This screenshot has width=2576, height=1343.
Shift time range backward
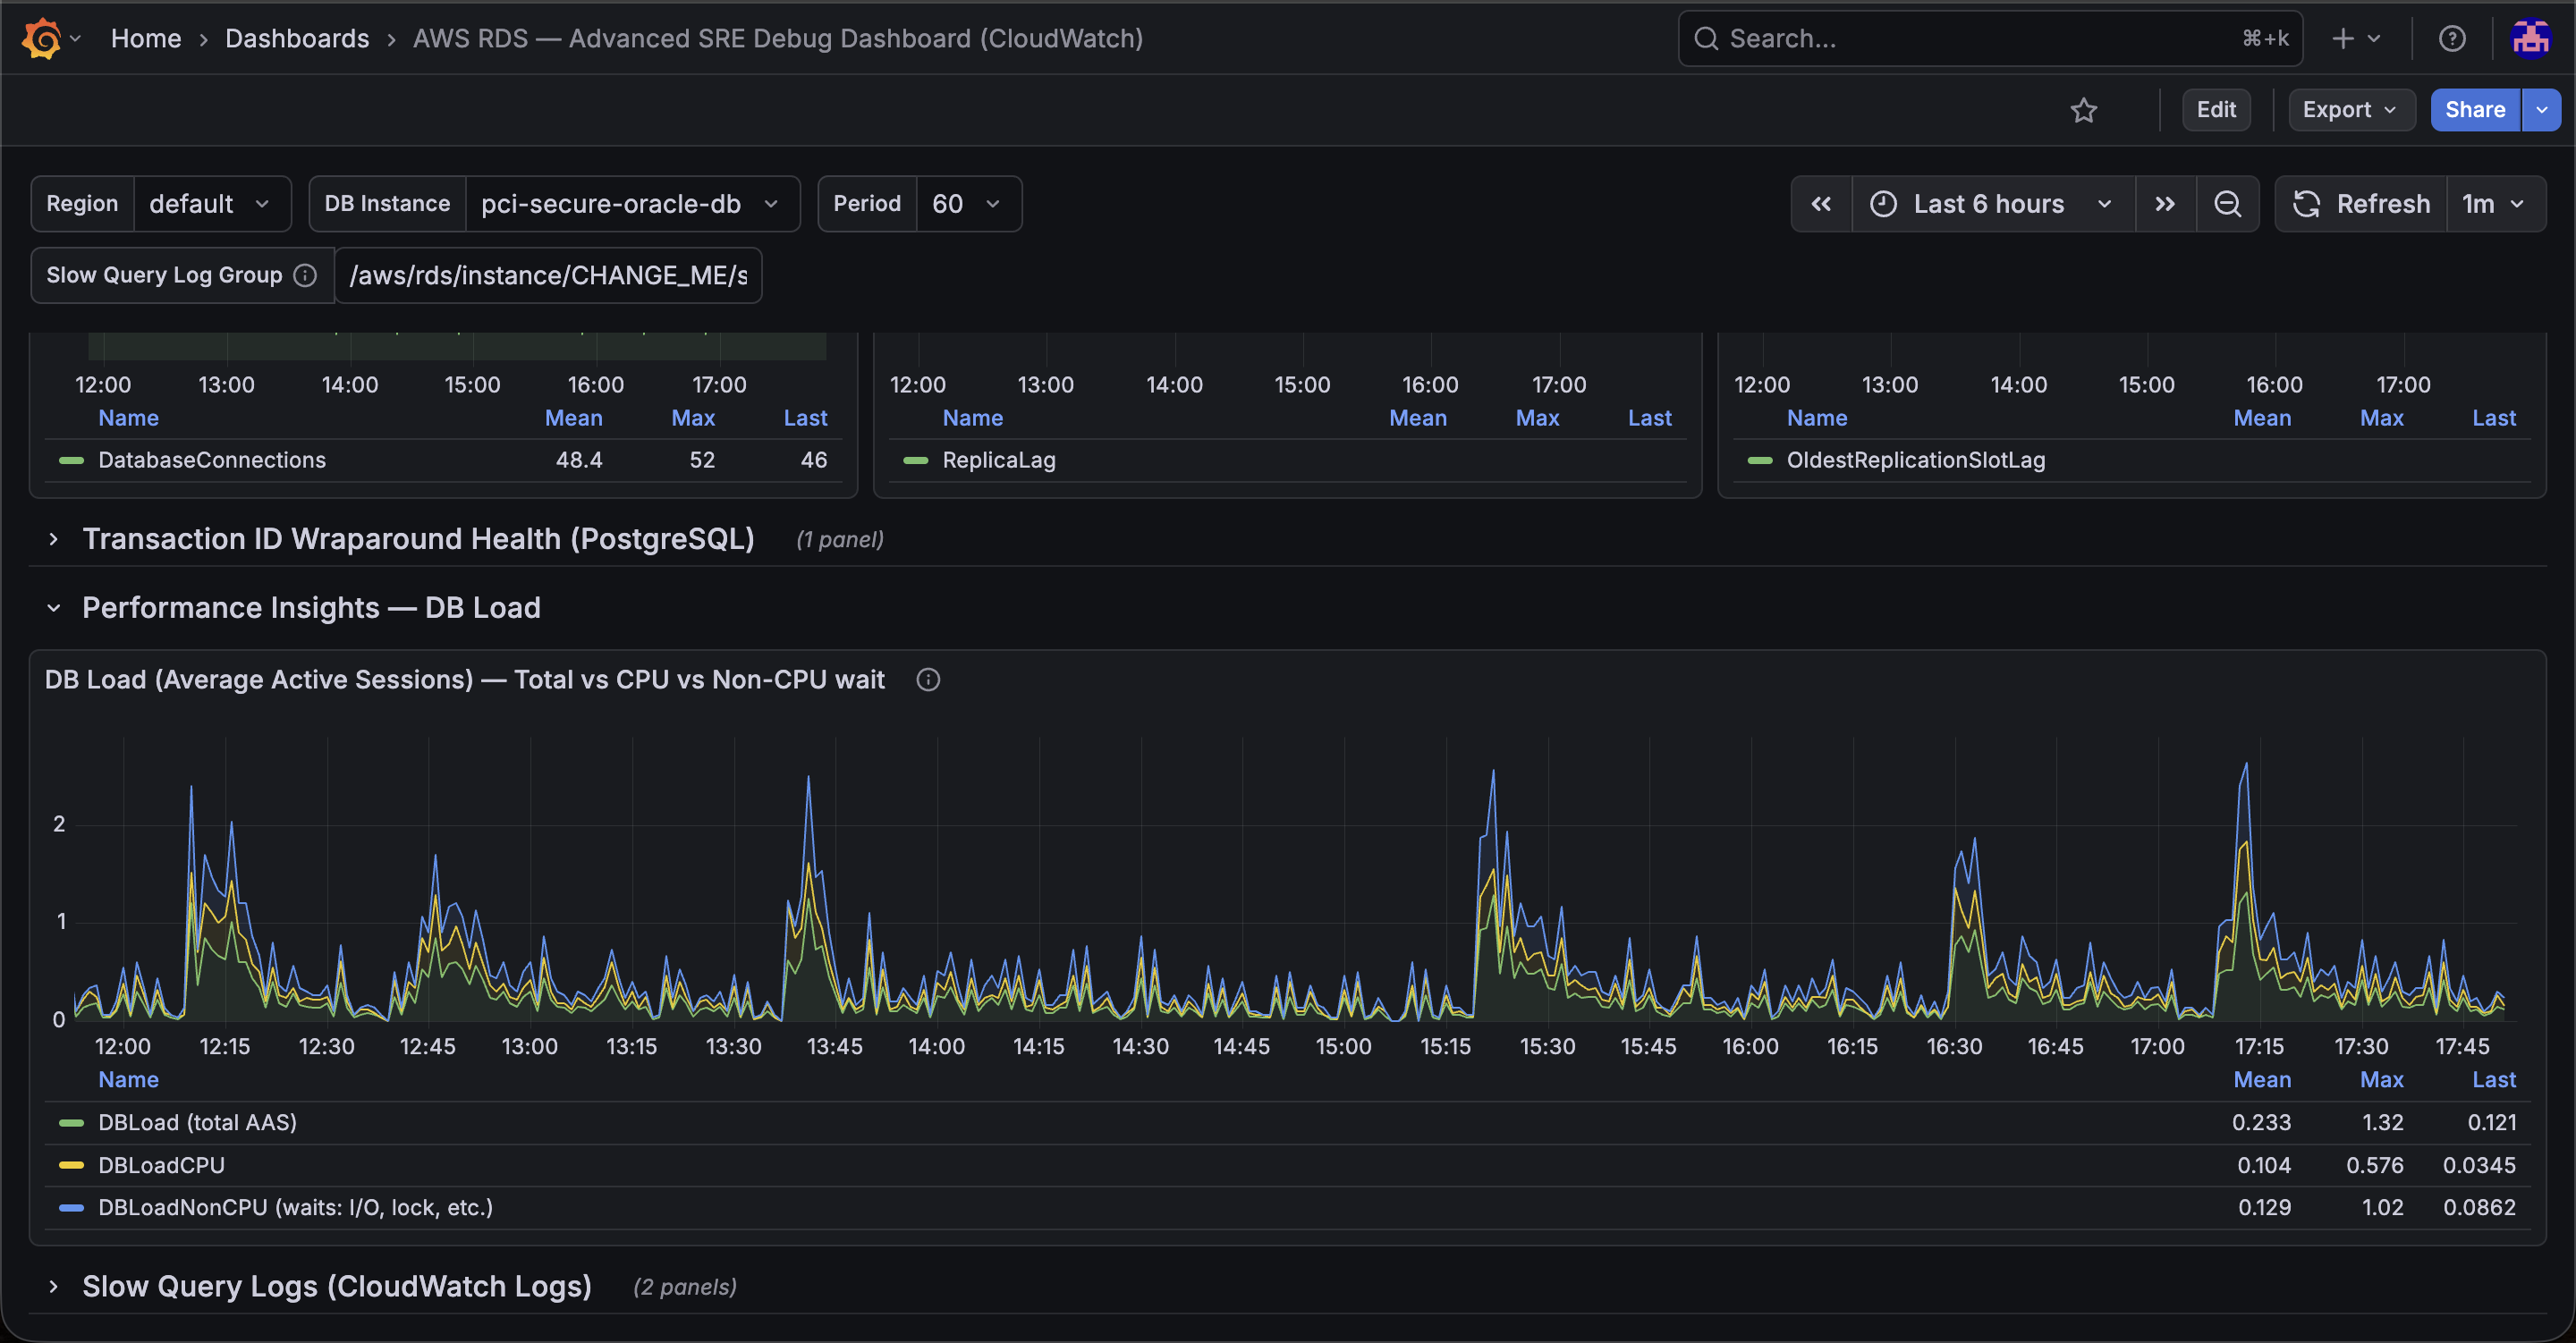1821,204
